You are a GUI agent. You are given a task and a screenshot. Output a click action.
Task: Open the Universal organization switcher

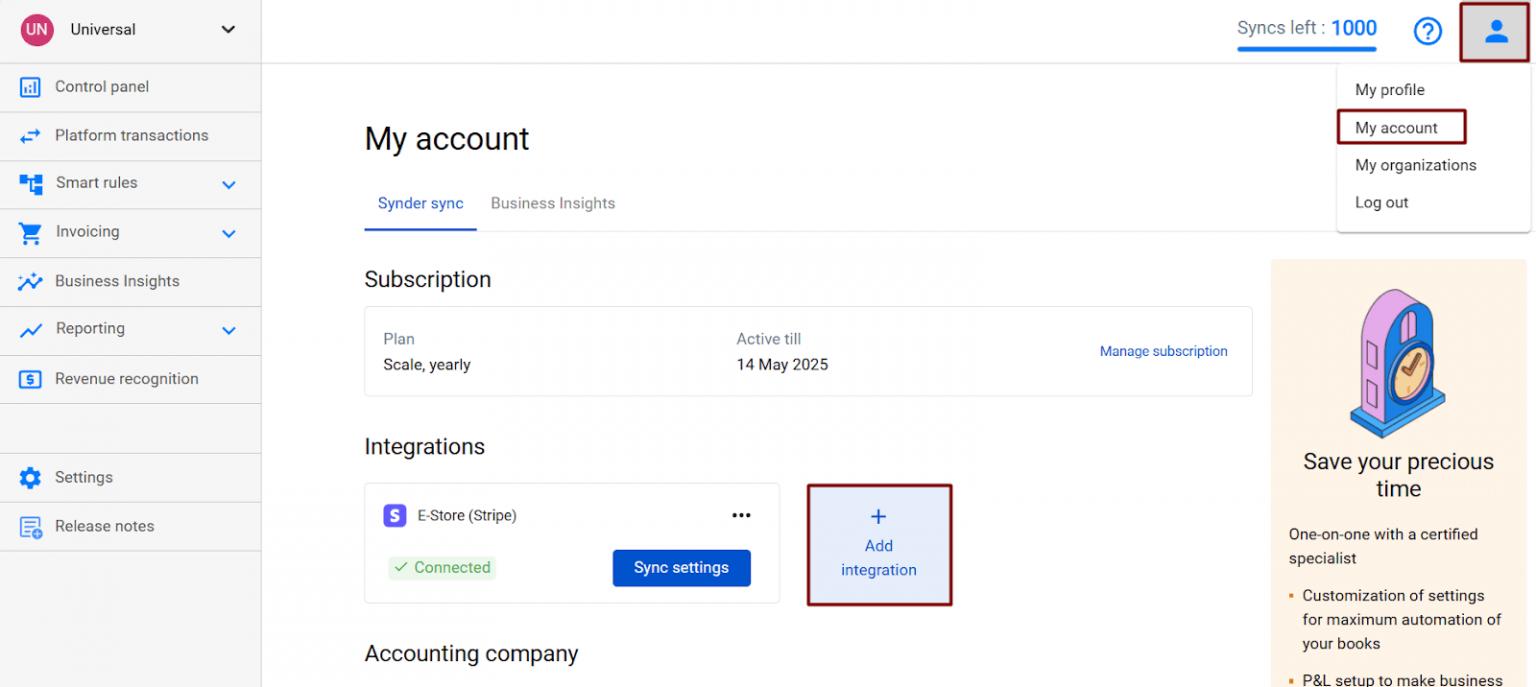pyautogui.click(x=227, y=29)
